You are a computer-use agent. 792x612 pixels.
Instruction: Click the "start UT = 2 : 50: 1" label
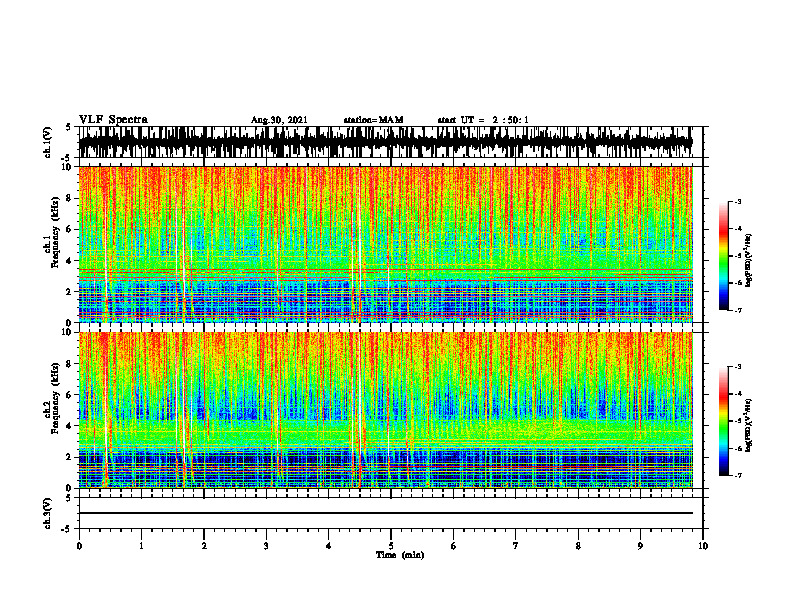(483, 120)
